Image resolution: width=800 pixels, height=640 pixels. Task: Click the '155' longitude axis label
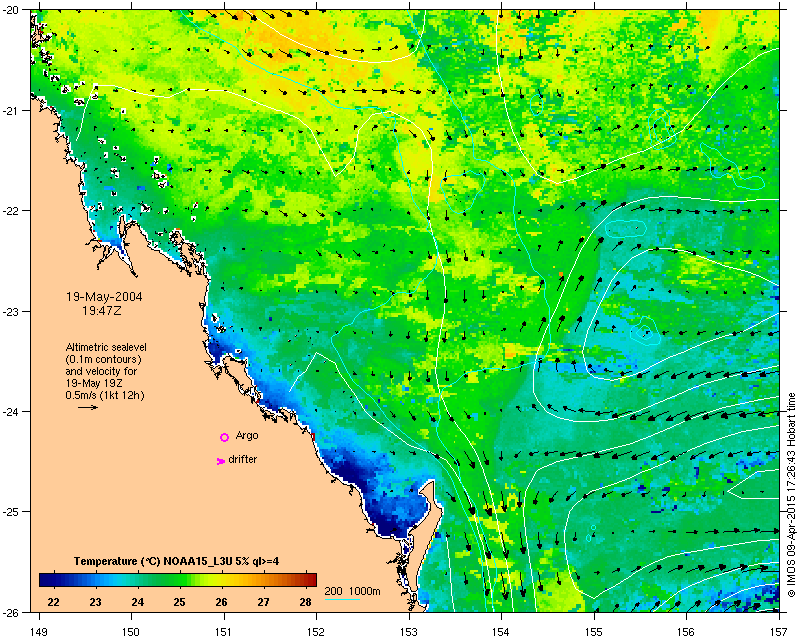tap(594, 632)
